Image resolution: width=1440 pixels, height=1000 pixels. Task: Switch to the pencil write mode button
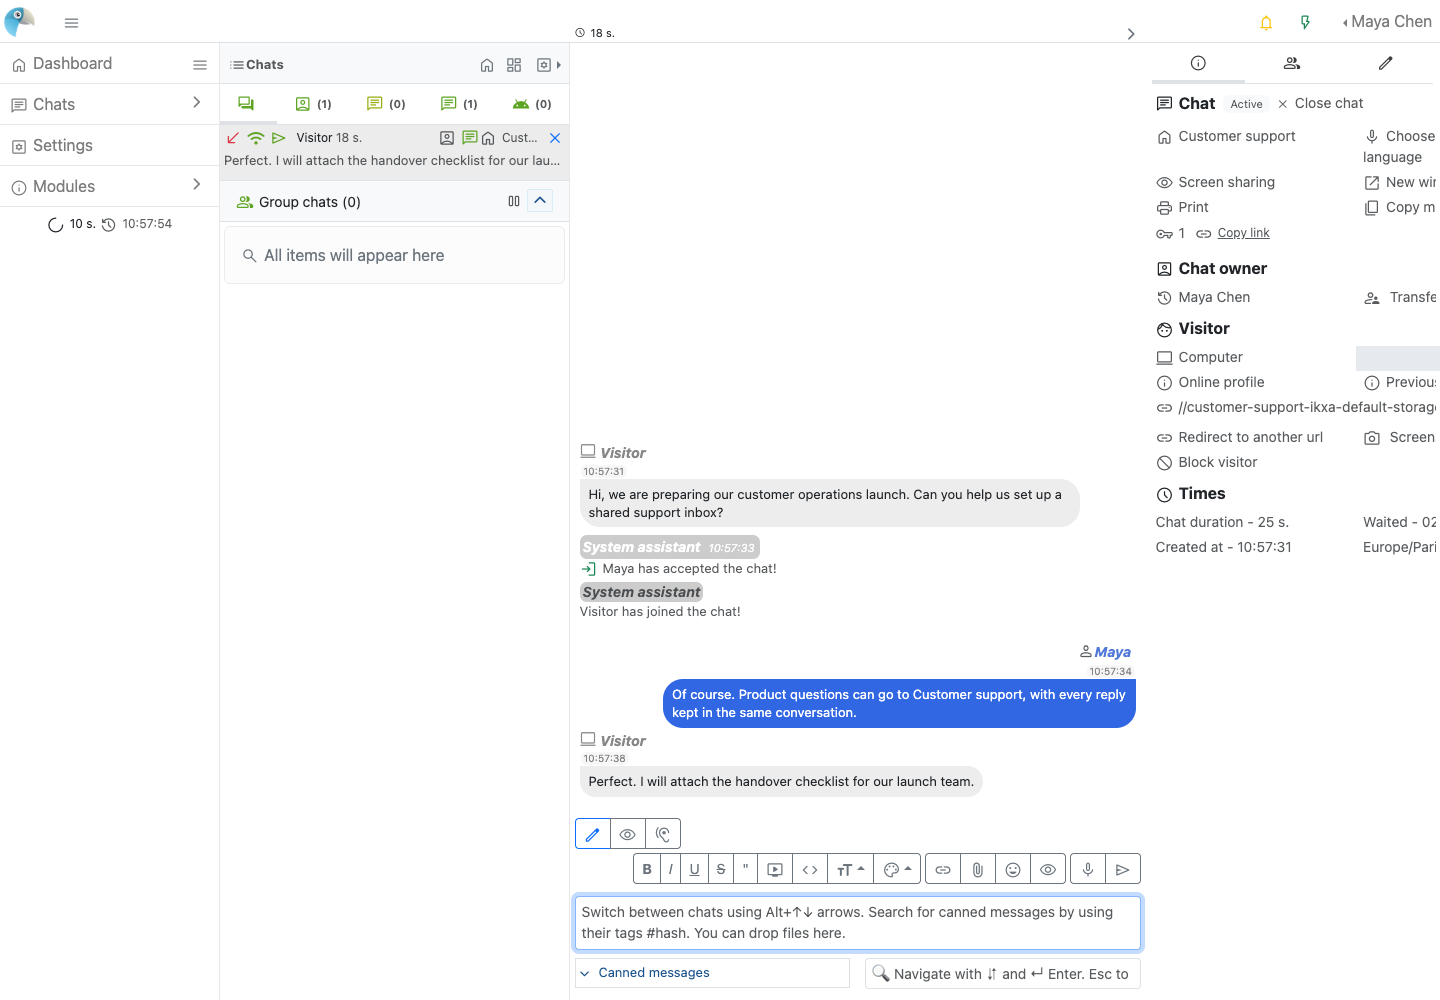click(593, 834)
